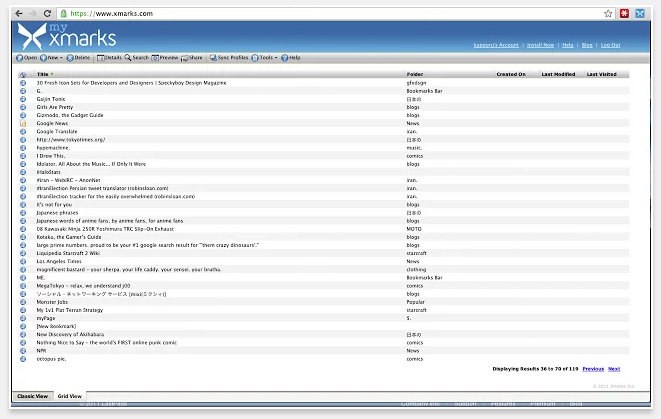Click the globe icon beside Gaijin Tonic
Image resolution: width=661 pixels, height=419 pixels.
(x=23, y=99)
